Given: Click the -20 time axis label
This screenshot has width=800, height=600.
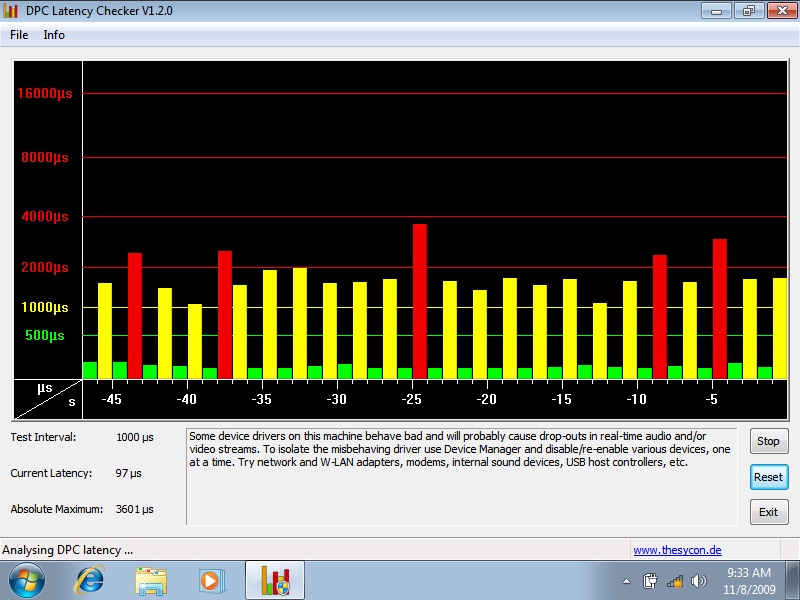Looking at the screenshot, I should click(487, 399).
